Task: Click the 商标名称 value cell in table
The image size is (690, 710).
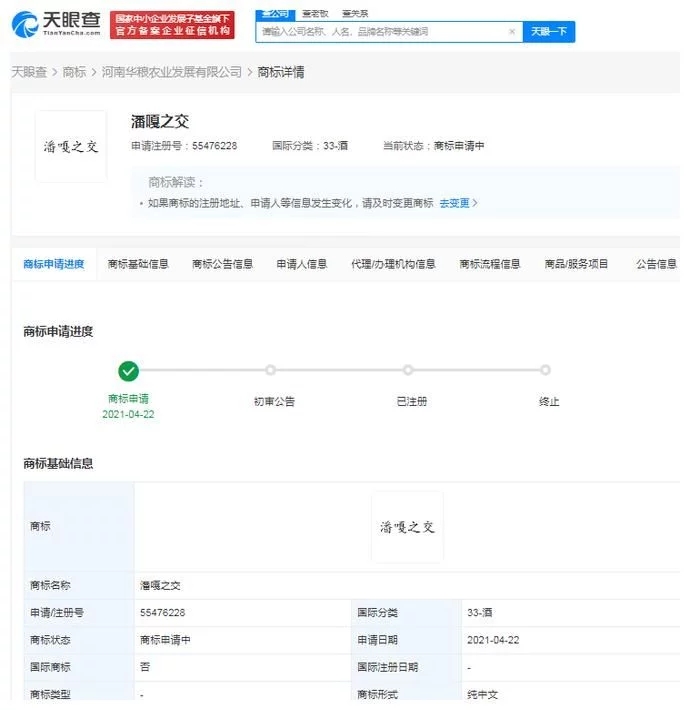Action: (407, 585)
